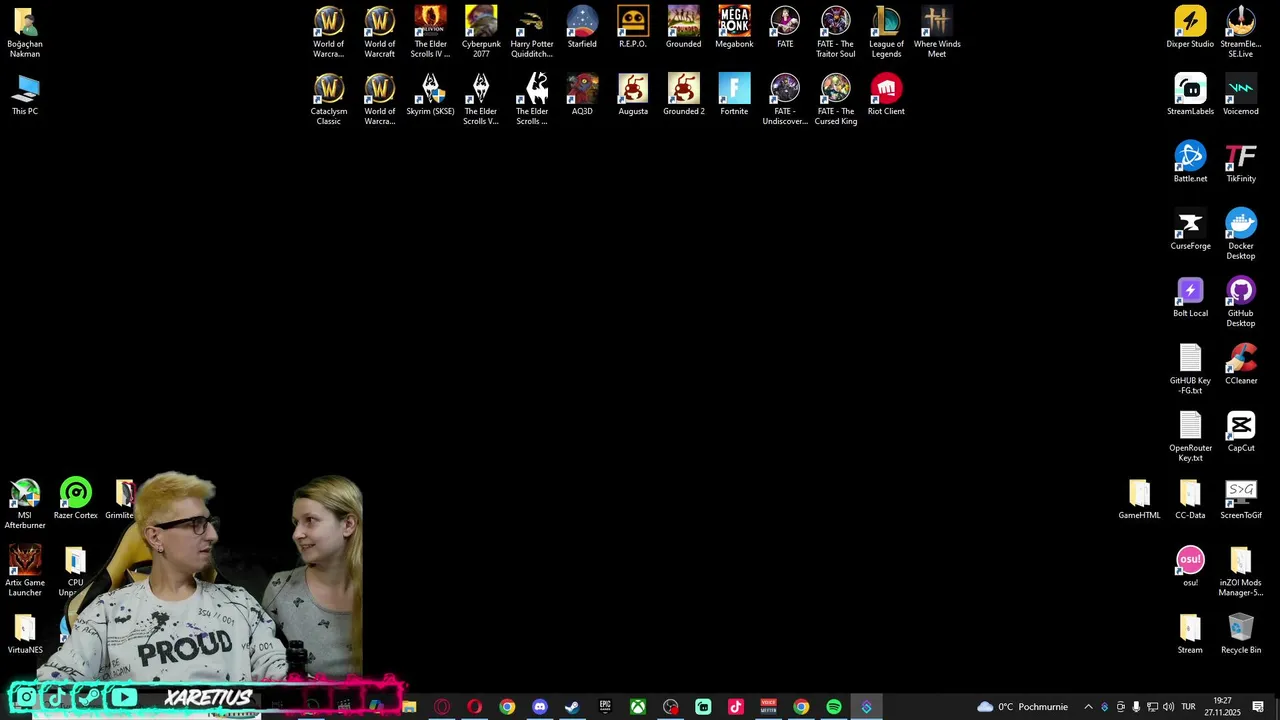Open the Boğaçhan Nakman user folder
The width and height of the screenshot is (1280, 720).
coord(25,32)
